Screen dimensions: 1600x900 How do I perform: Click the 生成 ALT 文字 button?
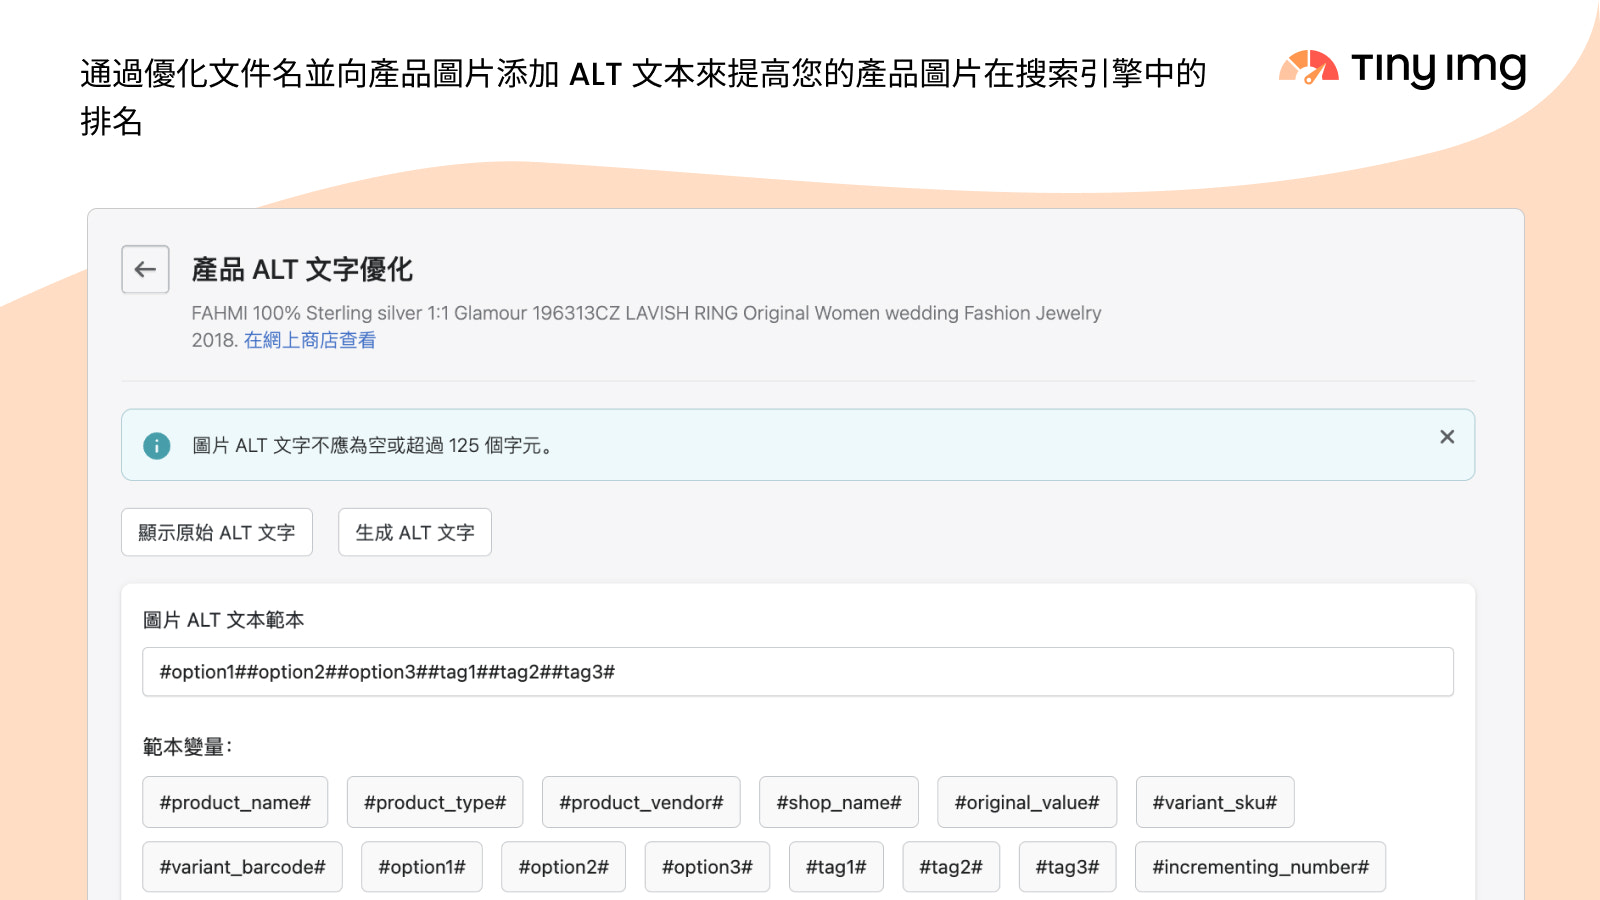[x=415, y=532]
